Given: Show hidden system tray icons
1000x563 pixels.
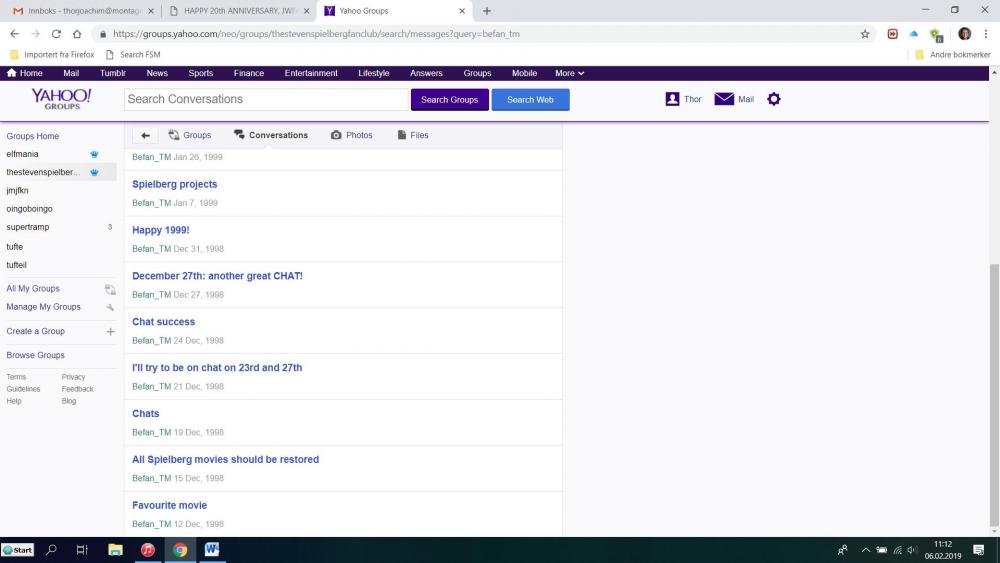Looking at the screenshot, I should pos(865,550).
